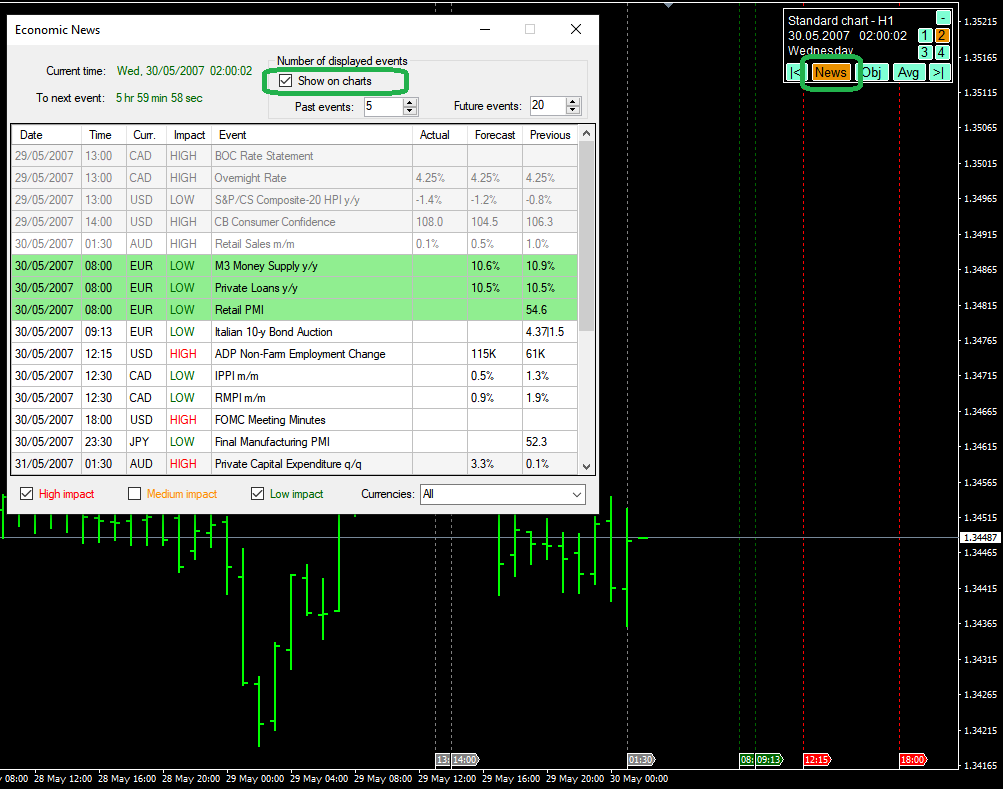Click the Future events number field

click(548, 106)
